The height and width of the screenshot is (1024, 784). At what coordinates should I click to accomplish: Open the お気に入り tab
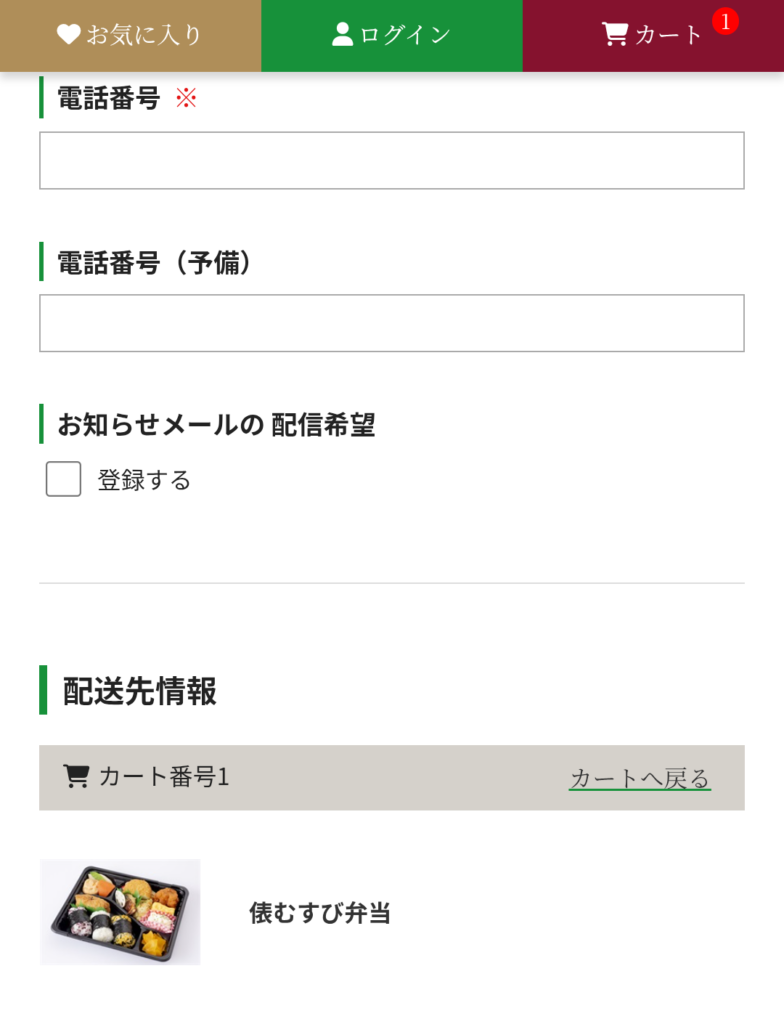130,36
